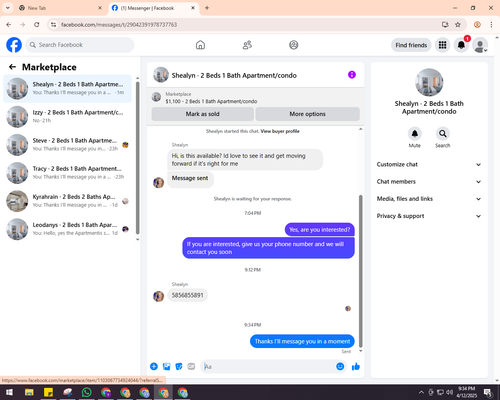Choose a sticker from the composer
This screenshot has height=400, width=500.
point(179,367)
